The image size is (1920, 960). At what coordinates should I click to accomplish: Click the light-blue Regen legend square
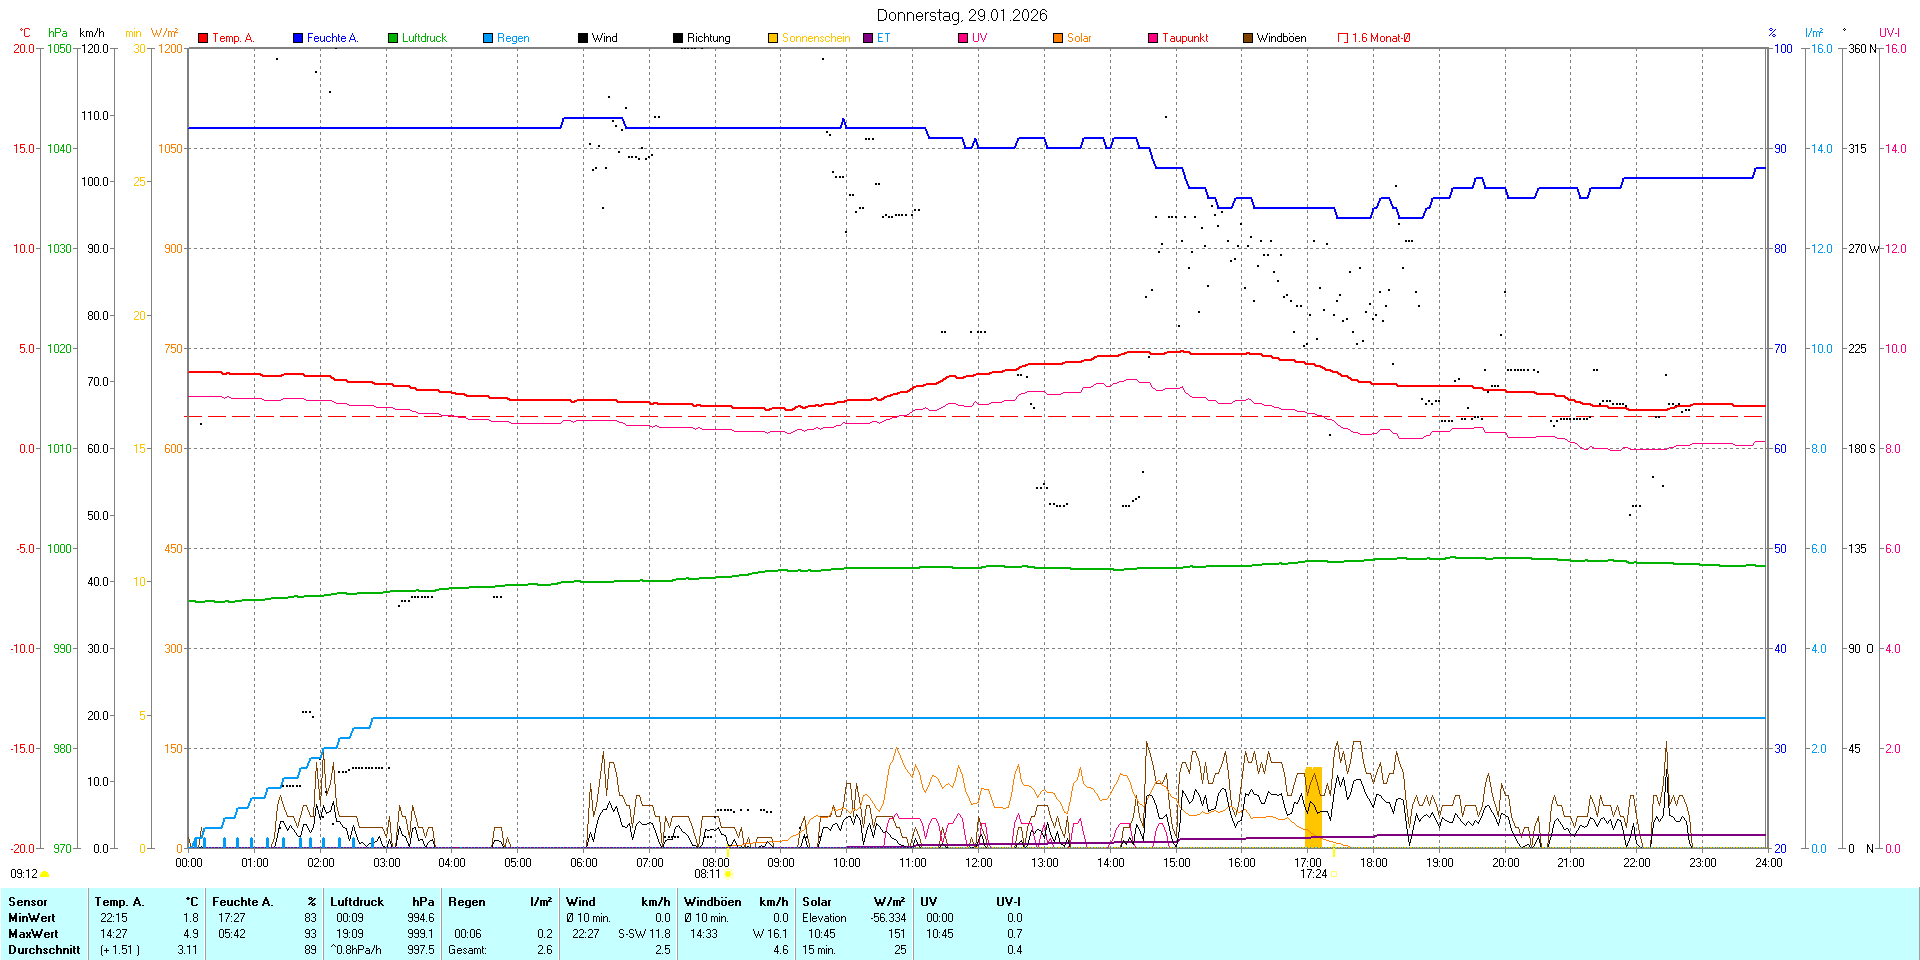coord(488,38)
